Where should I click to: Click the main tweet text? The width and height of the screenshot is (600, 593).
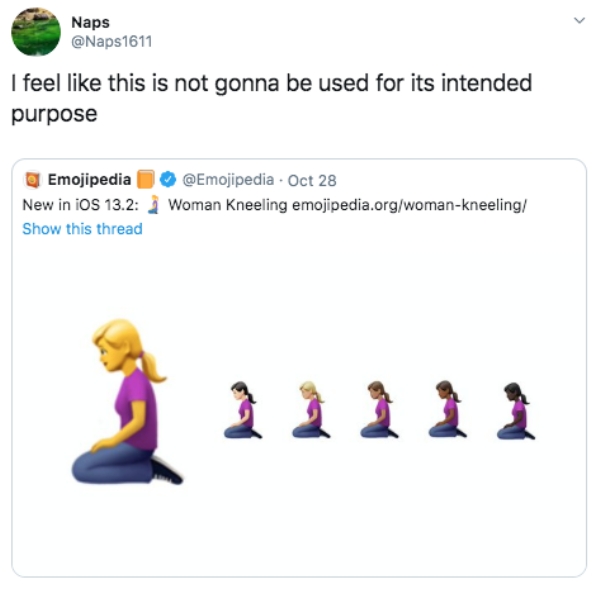pyautogui.click(x=272, y=98)
